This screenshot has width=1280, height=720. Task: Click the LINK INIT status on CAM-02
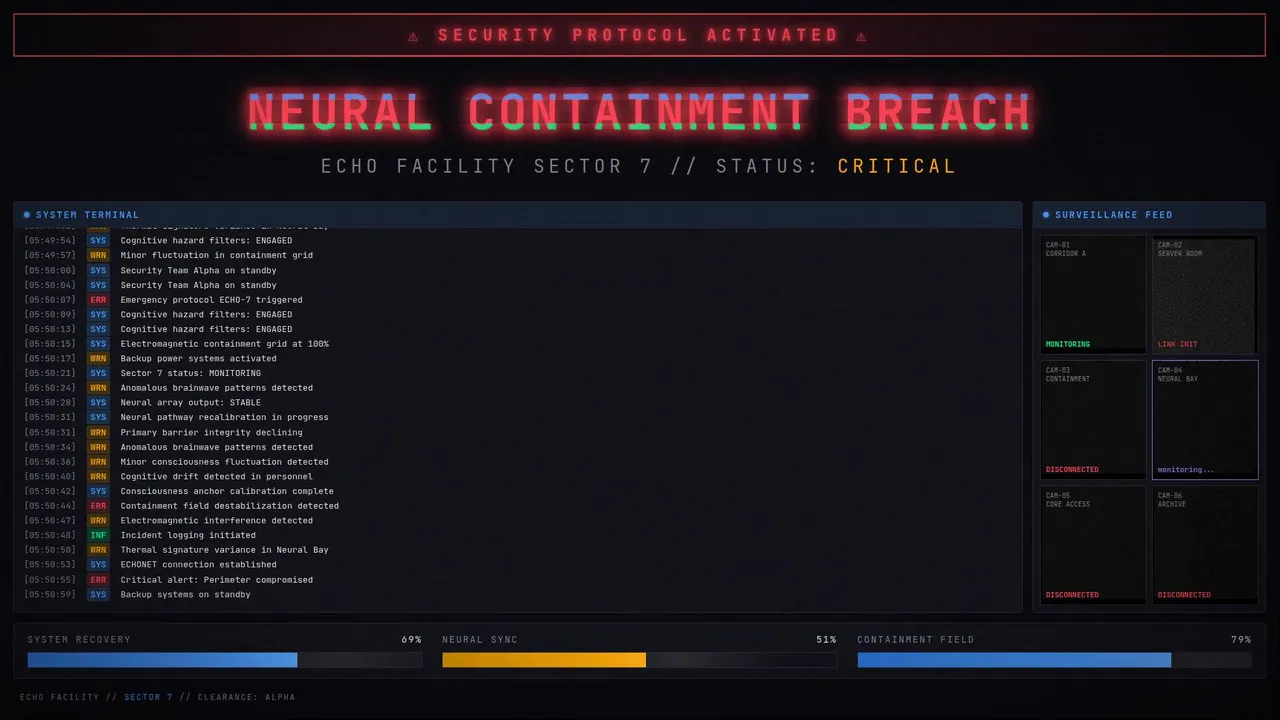[1178, 344]
